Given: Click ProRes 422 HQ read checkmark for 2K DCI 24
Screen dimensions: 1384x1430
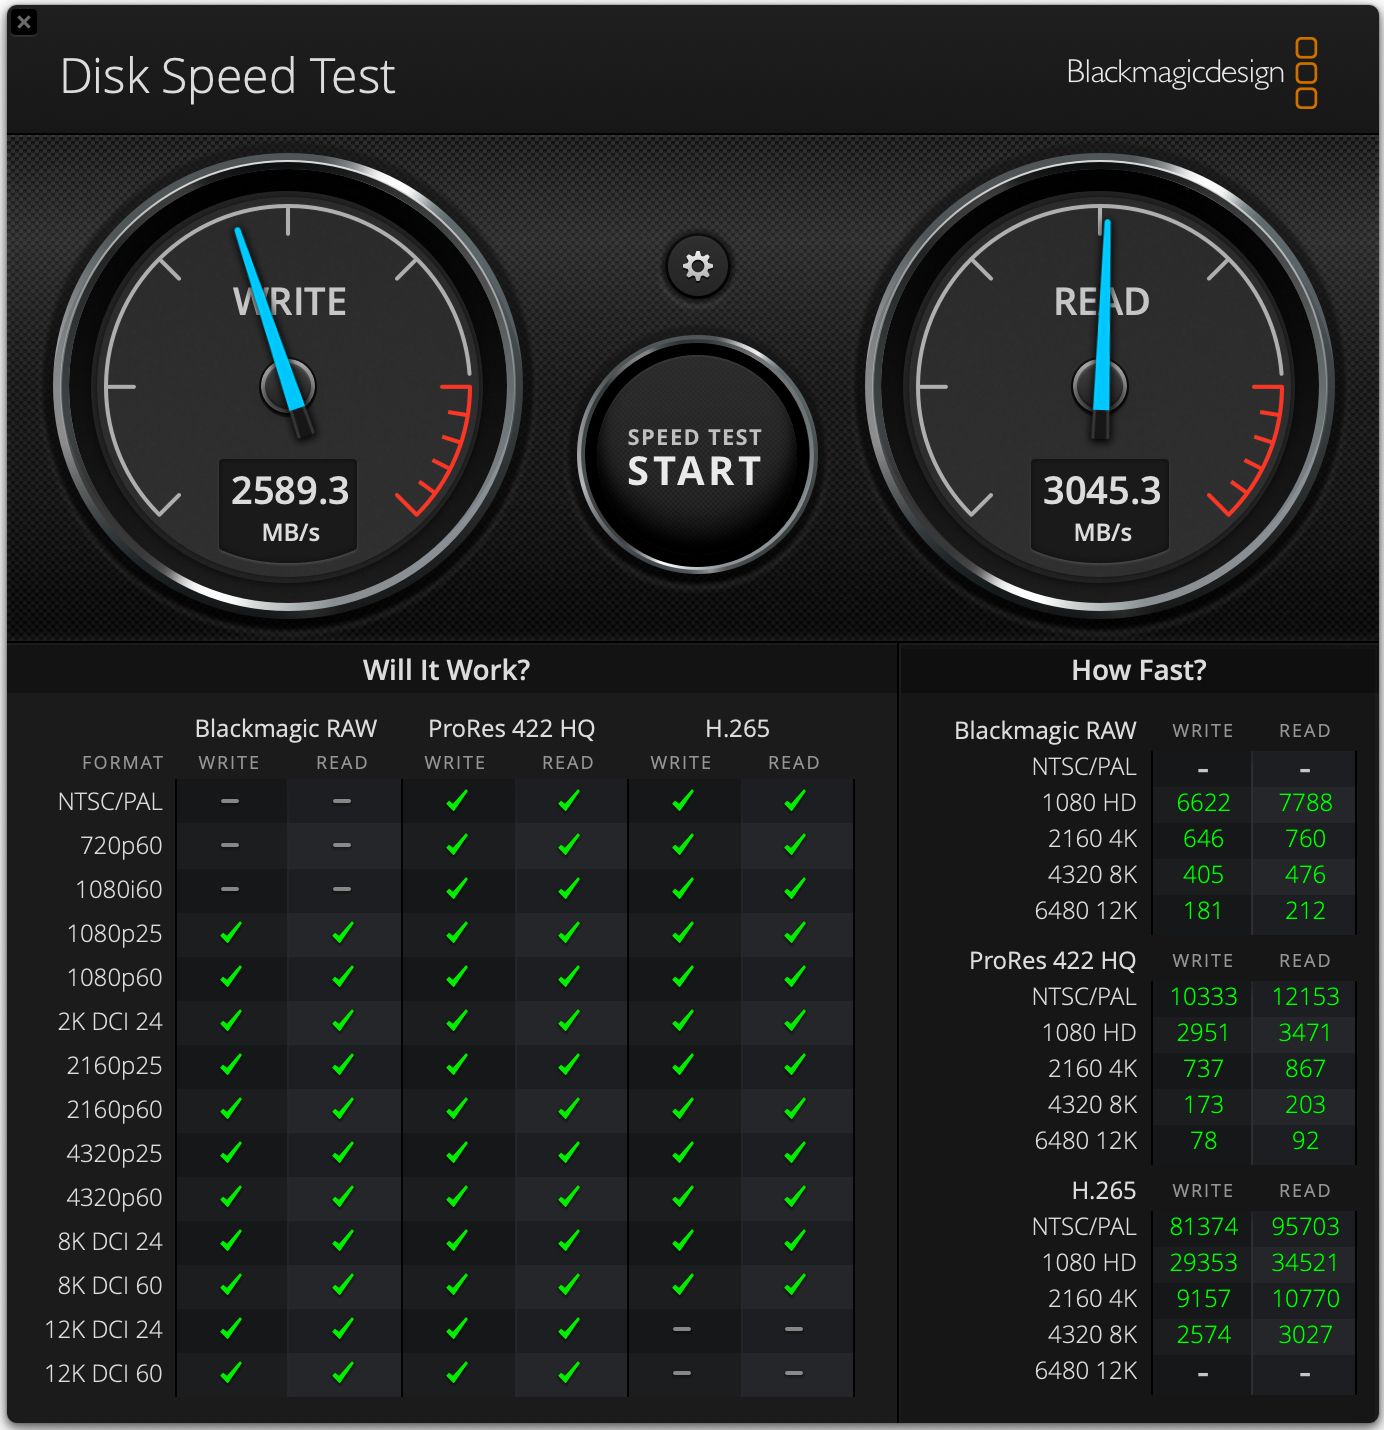Looking at the screenshot, I should [x=568, y=1021].
